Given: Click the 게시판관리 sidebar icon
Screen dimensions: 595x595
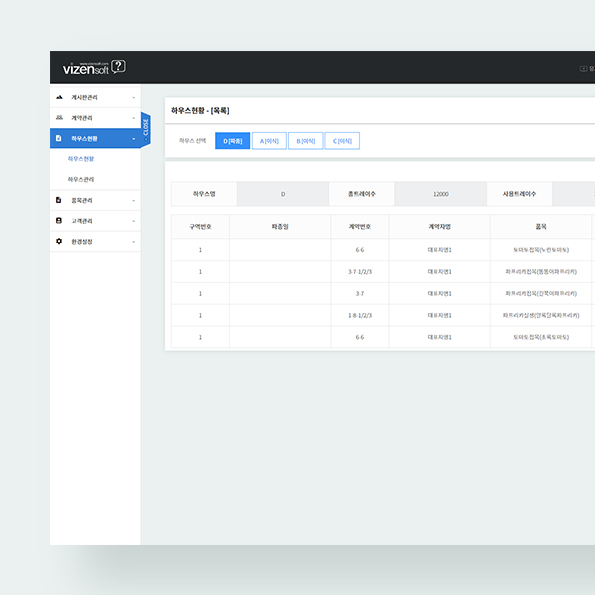Looking at the screenshot, I should point(59,98).
